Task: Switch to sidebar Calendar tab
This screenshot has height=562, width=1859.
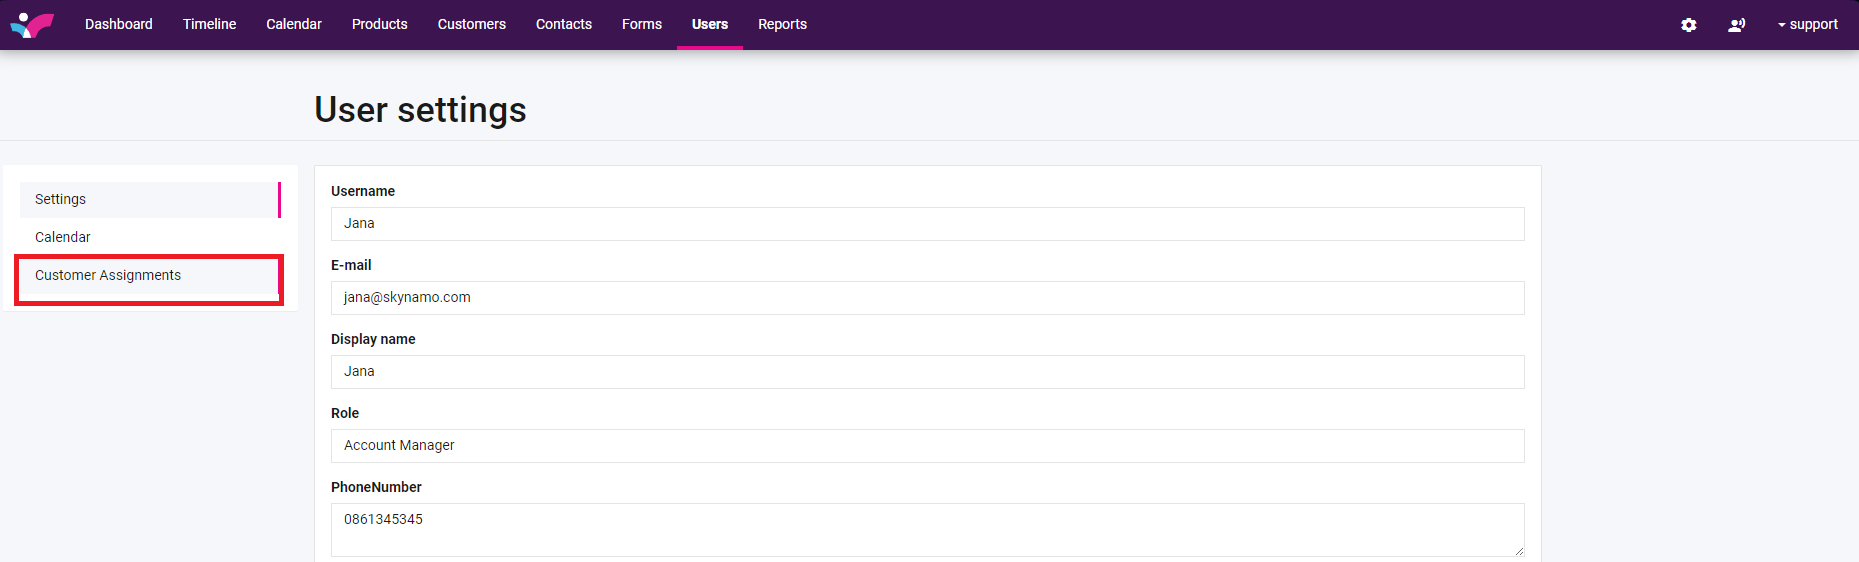Action: pos(62,237)
